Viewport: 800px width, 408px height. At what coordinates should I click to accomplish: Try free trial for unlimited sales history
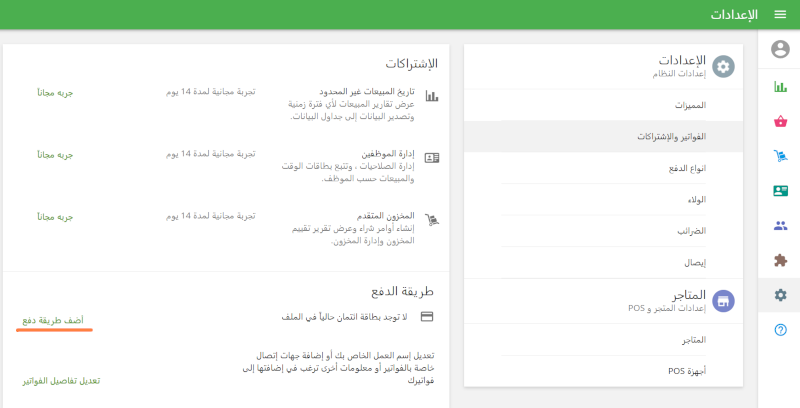tap(55, 92)
